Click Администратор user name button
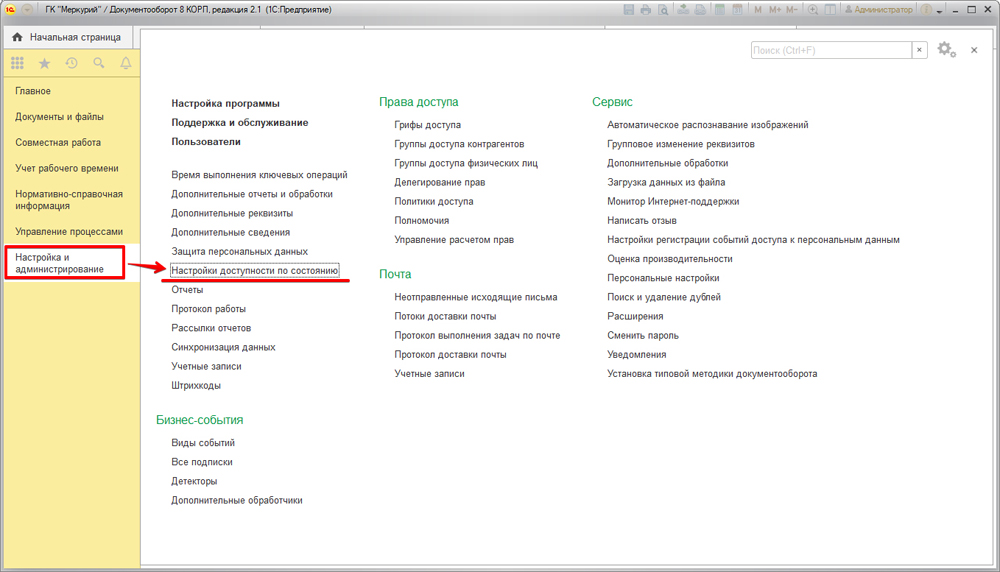 coord(879,10)
